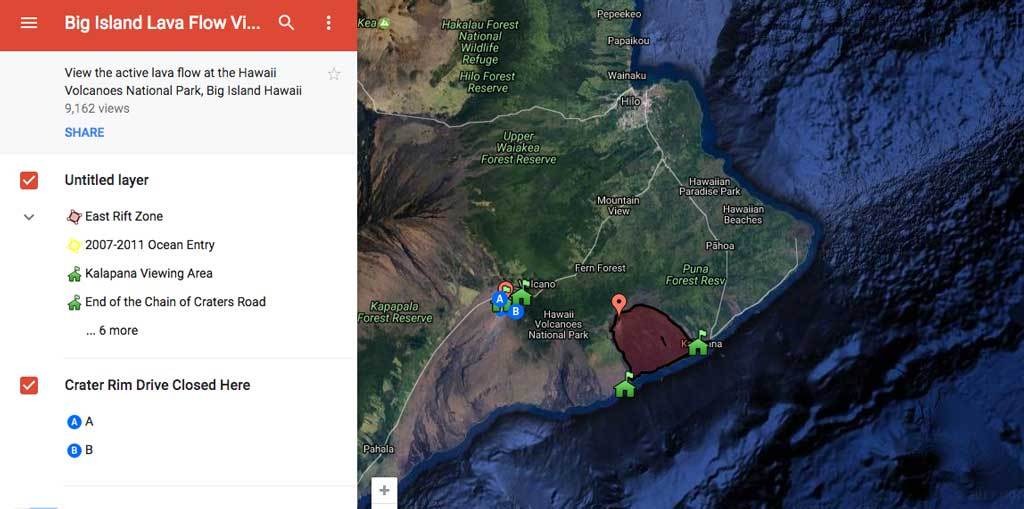Click the green house marker on the south coast
This screenshot has height=509, width=1024.
point(625,385)
